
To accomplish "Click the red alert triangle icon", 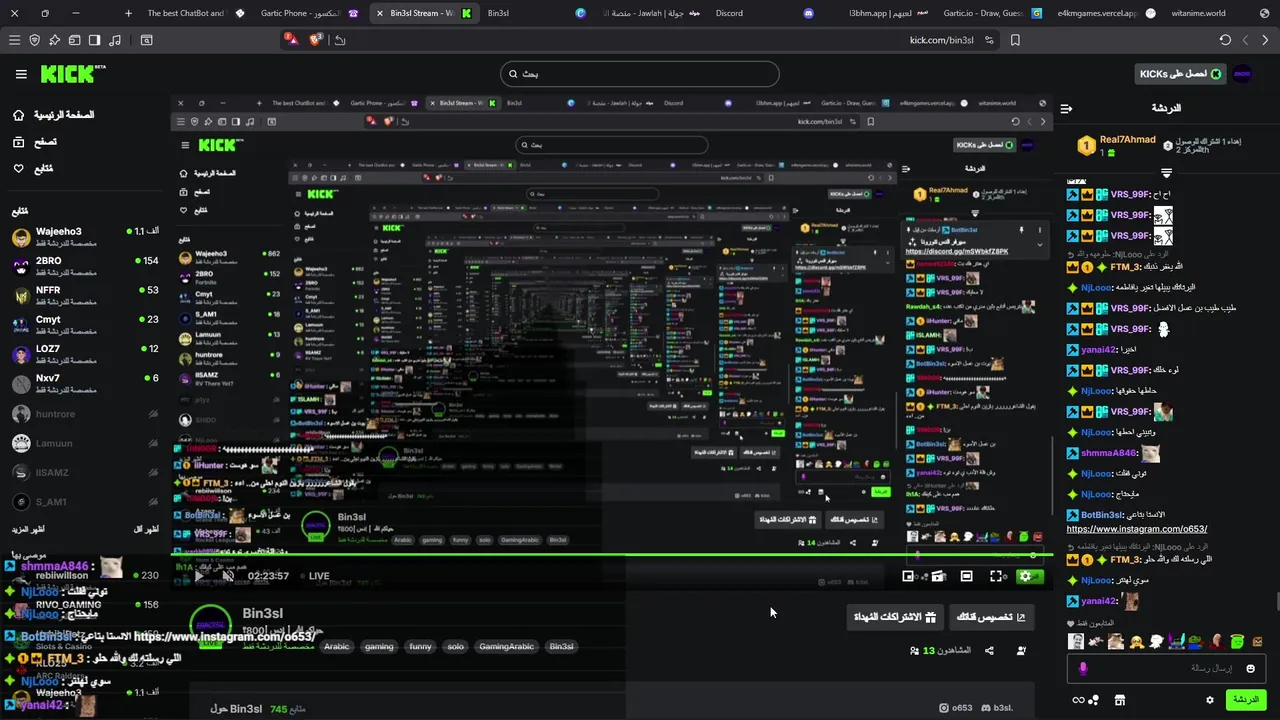I will [290, 40].
